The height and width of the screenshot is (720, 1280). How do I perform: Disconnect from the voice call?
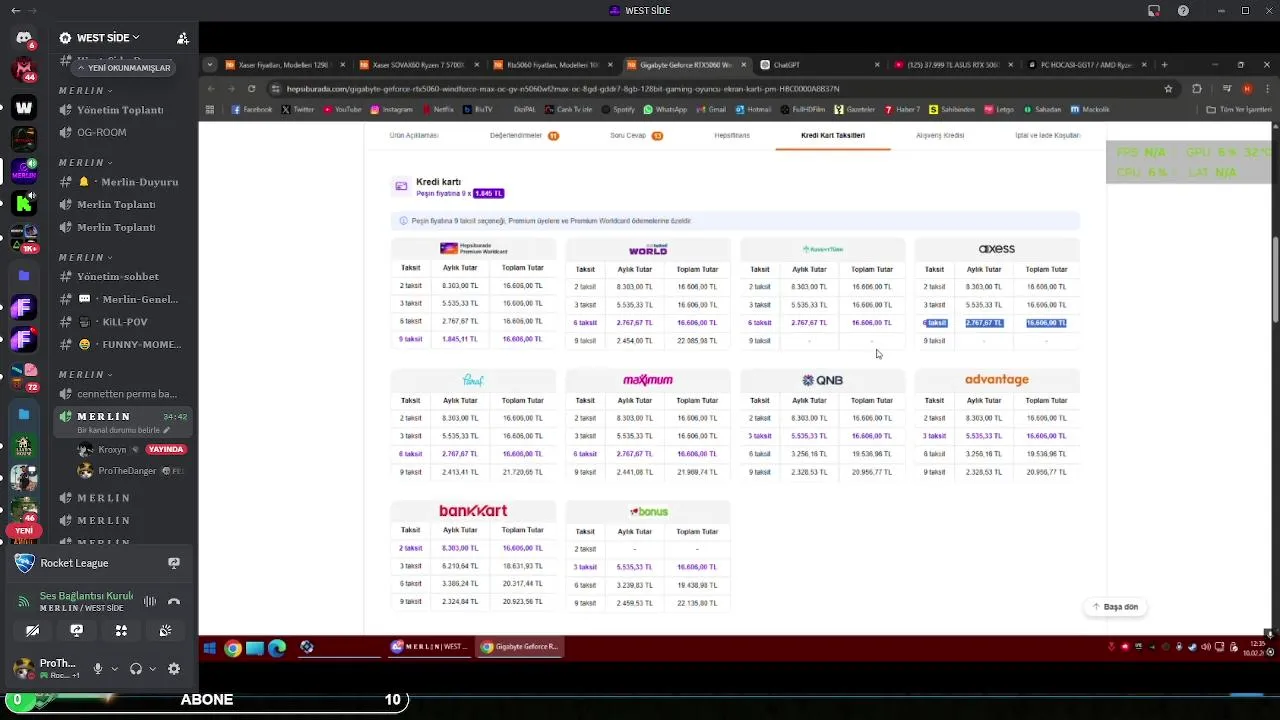[174, 601]
